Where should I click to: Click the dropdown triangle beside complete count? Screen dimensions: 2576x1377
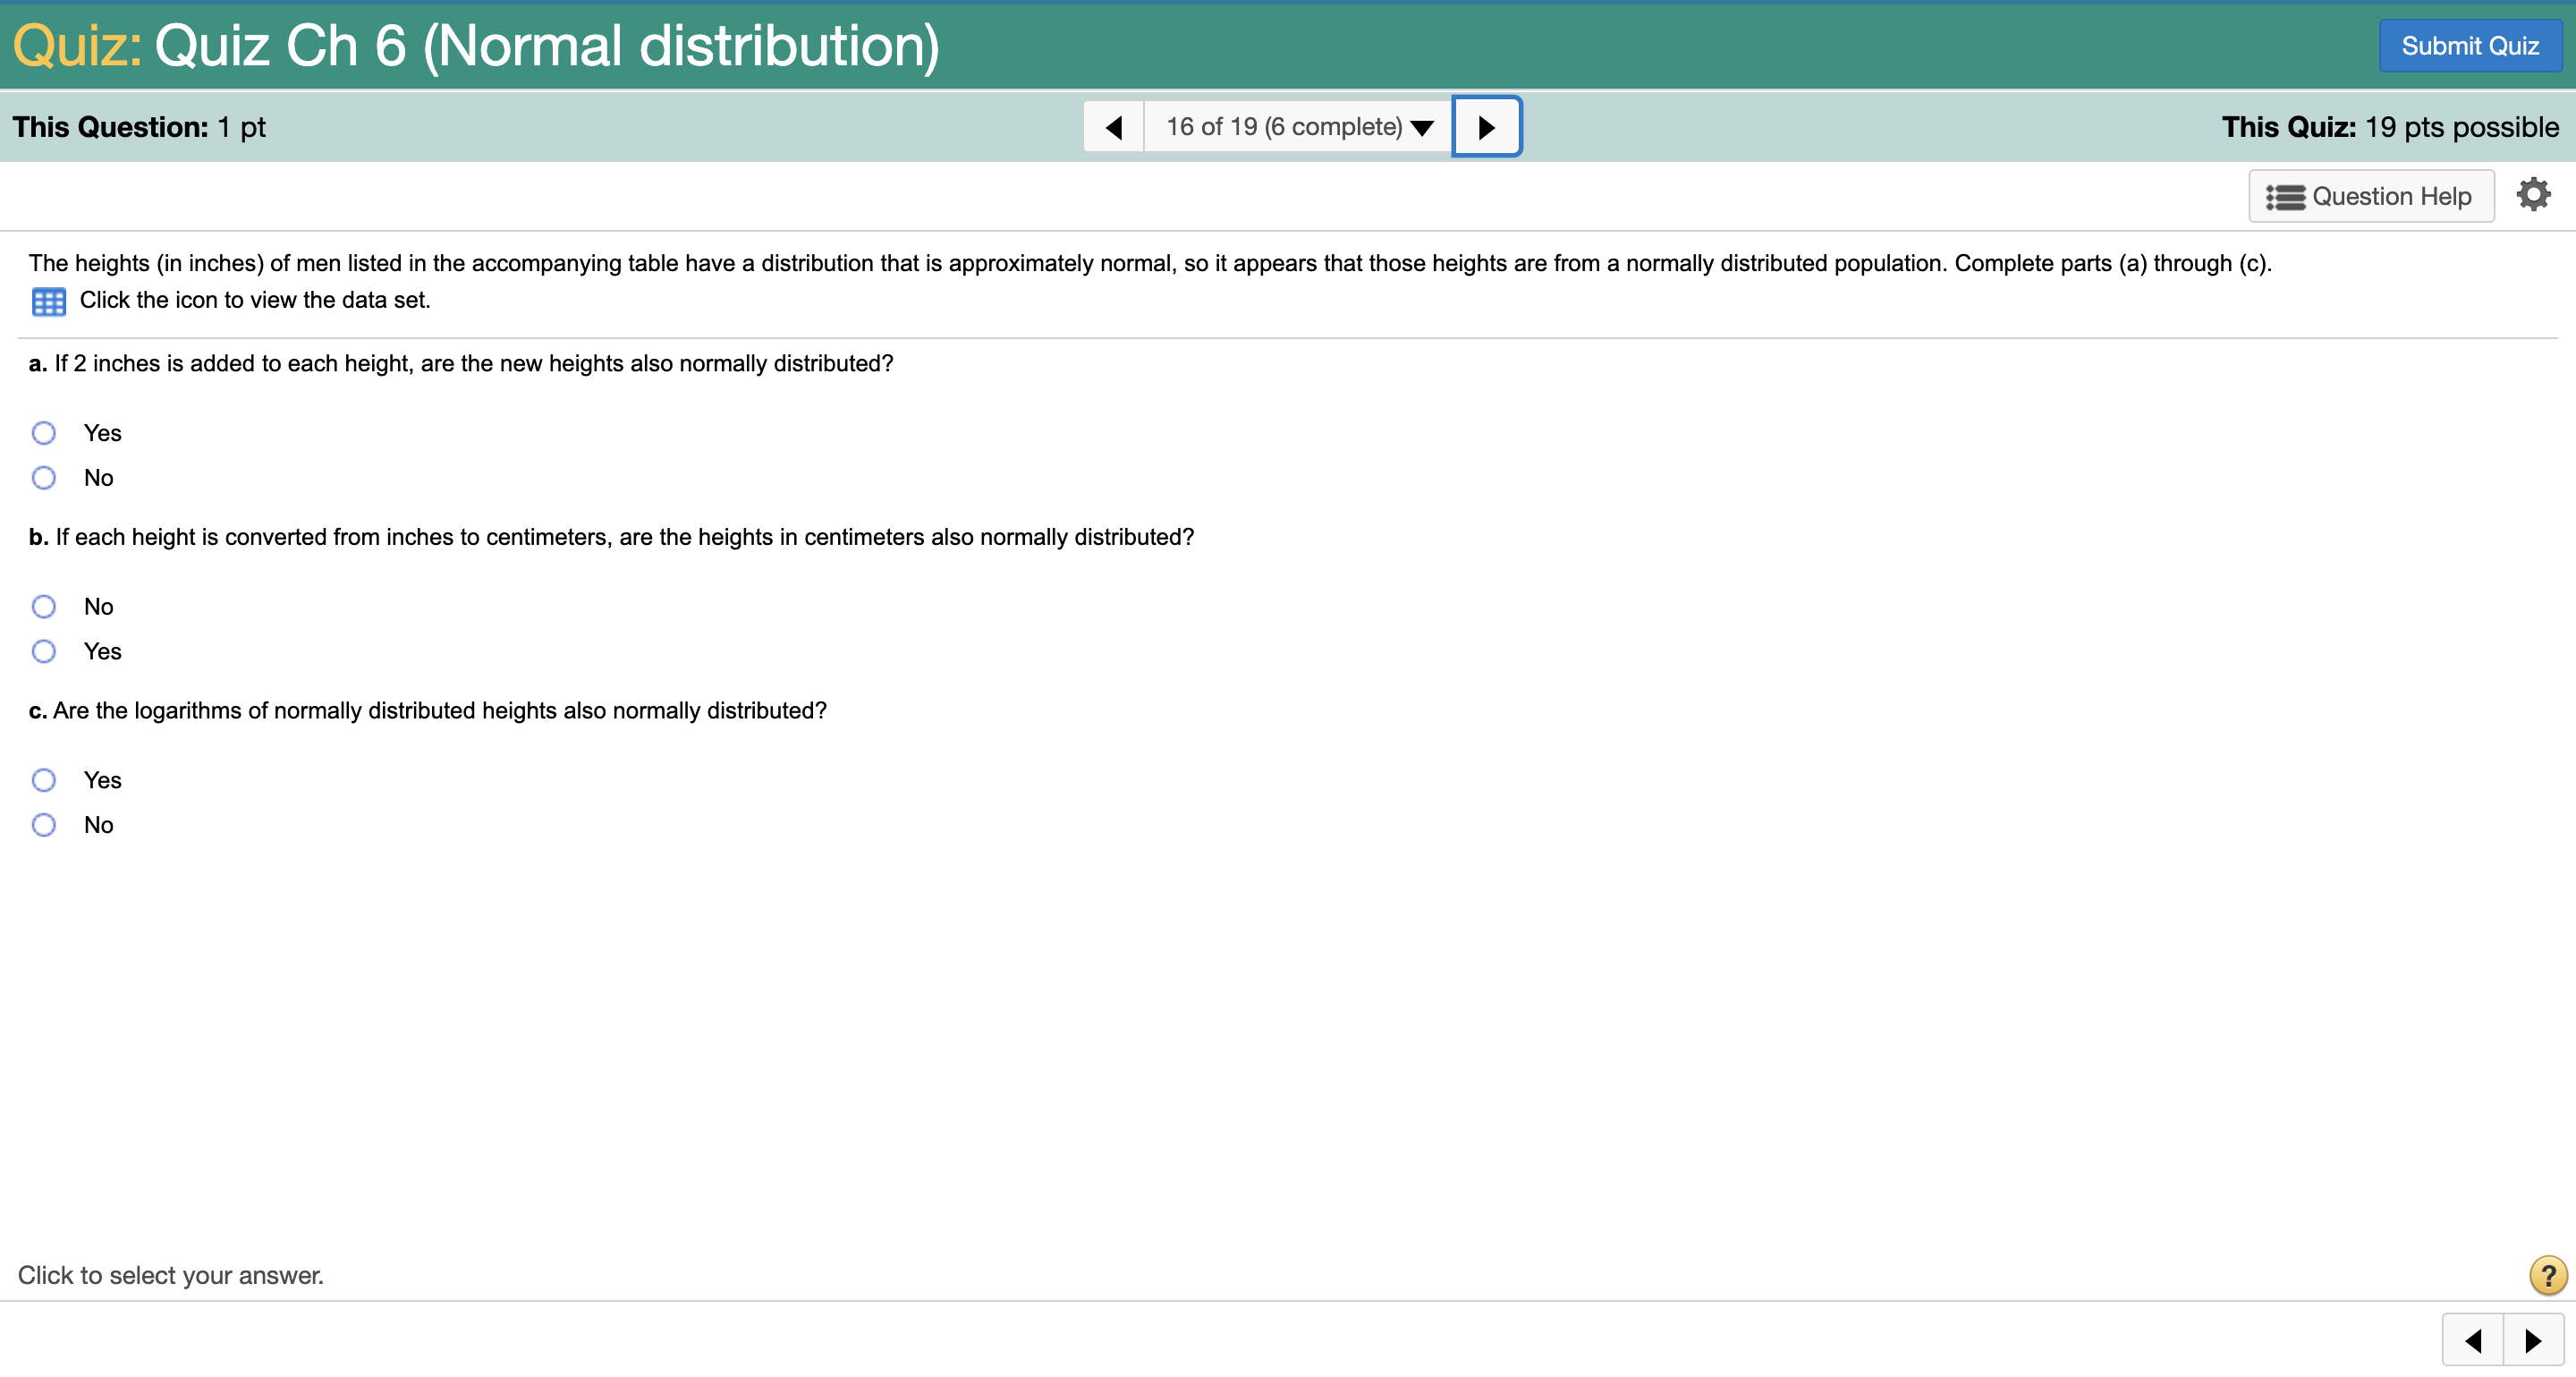[1422, 128]
